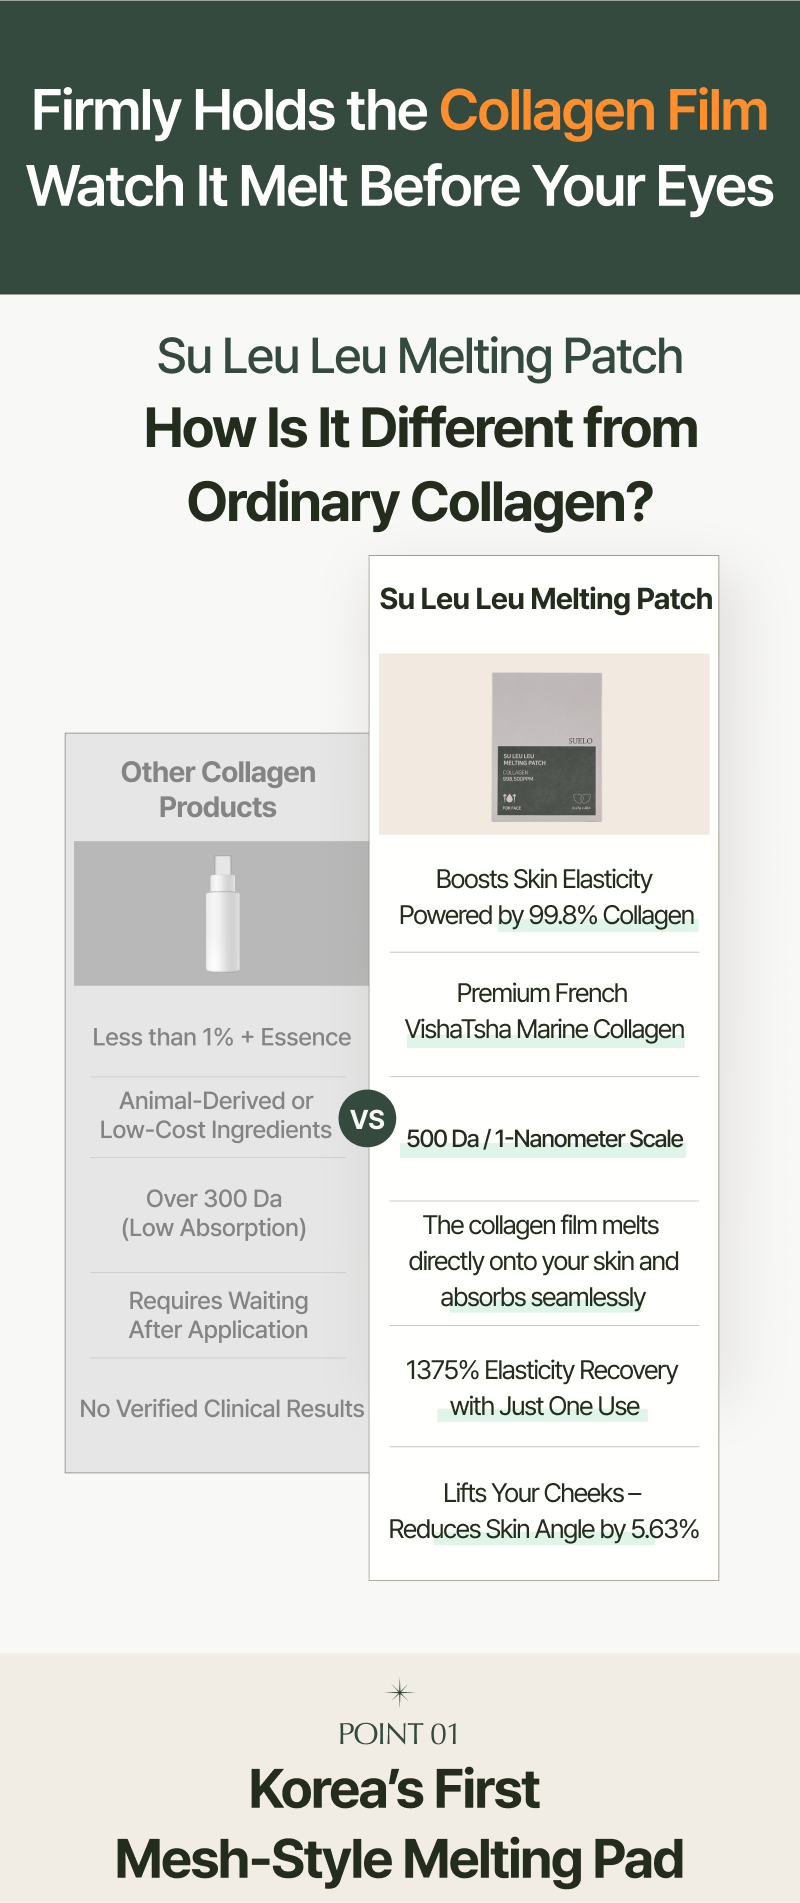800x1903 pixels.
Task: Click the "Korea's First" heading
Action: [395, 1788]
